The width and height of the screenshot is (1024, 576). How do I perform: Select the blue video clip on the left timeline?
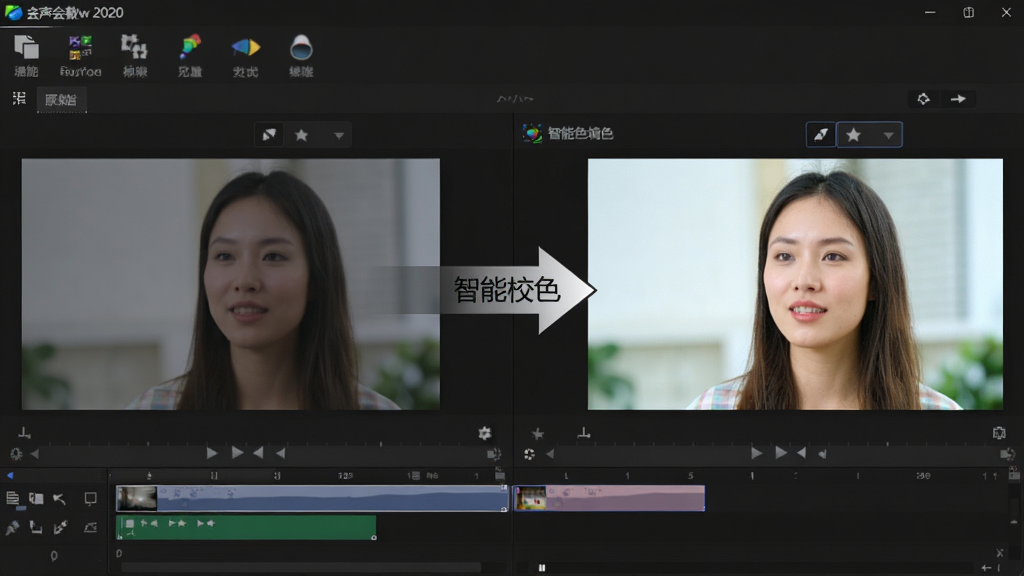click(x=312, y=498)
